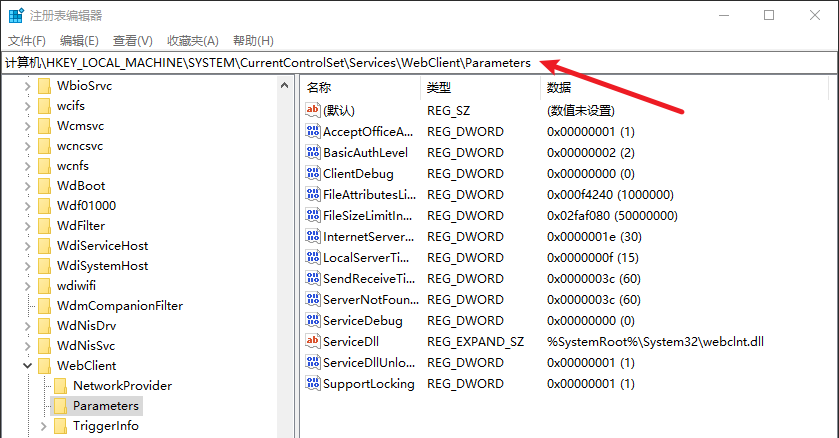839x438 pixels.
Task: Click the Registry Editor app icon in title bar
Action: click(x=17, y=16)
